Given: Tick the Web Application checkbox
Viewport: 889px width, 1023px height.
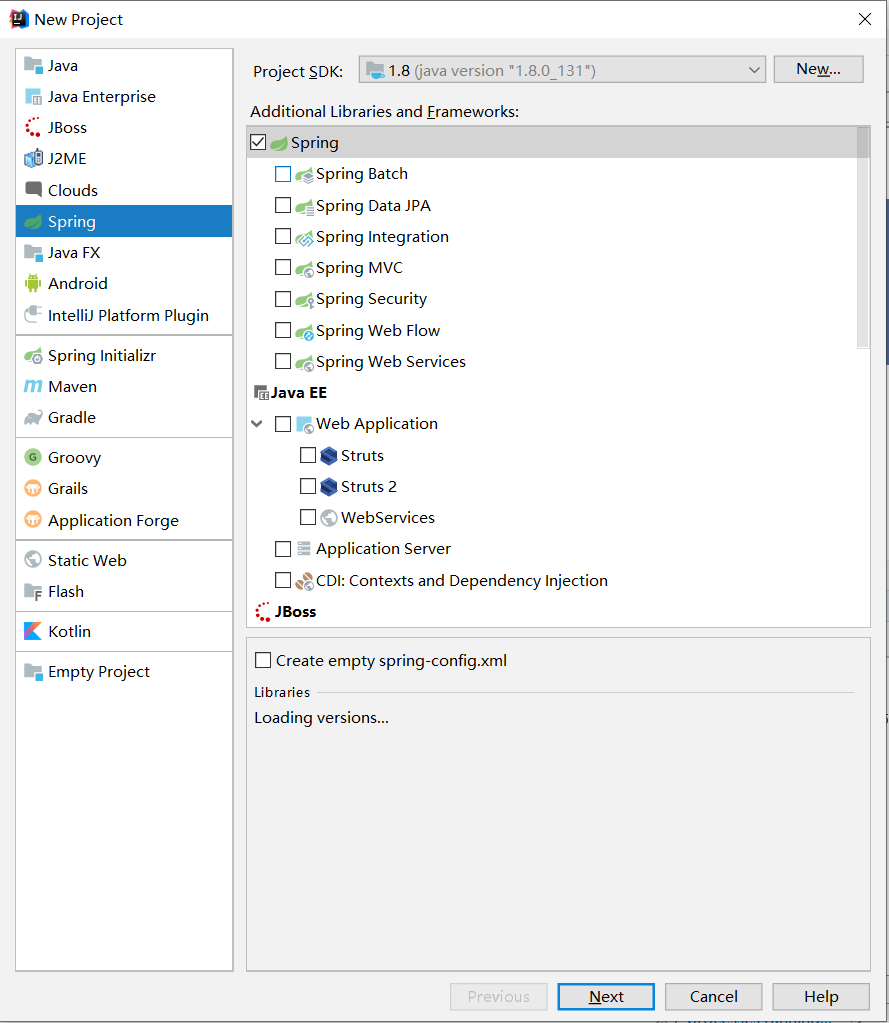Looking at the screenshot, I should tap(282, 423).
